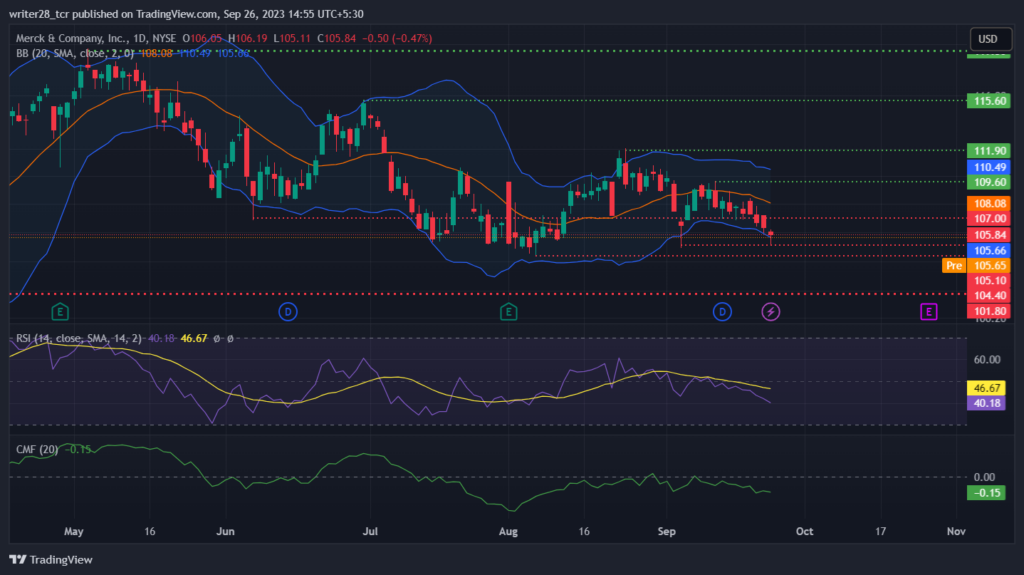Click the 17 date label after Oct
Viewport: 1024px width, 575px height.
[880, 531]
